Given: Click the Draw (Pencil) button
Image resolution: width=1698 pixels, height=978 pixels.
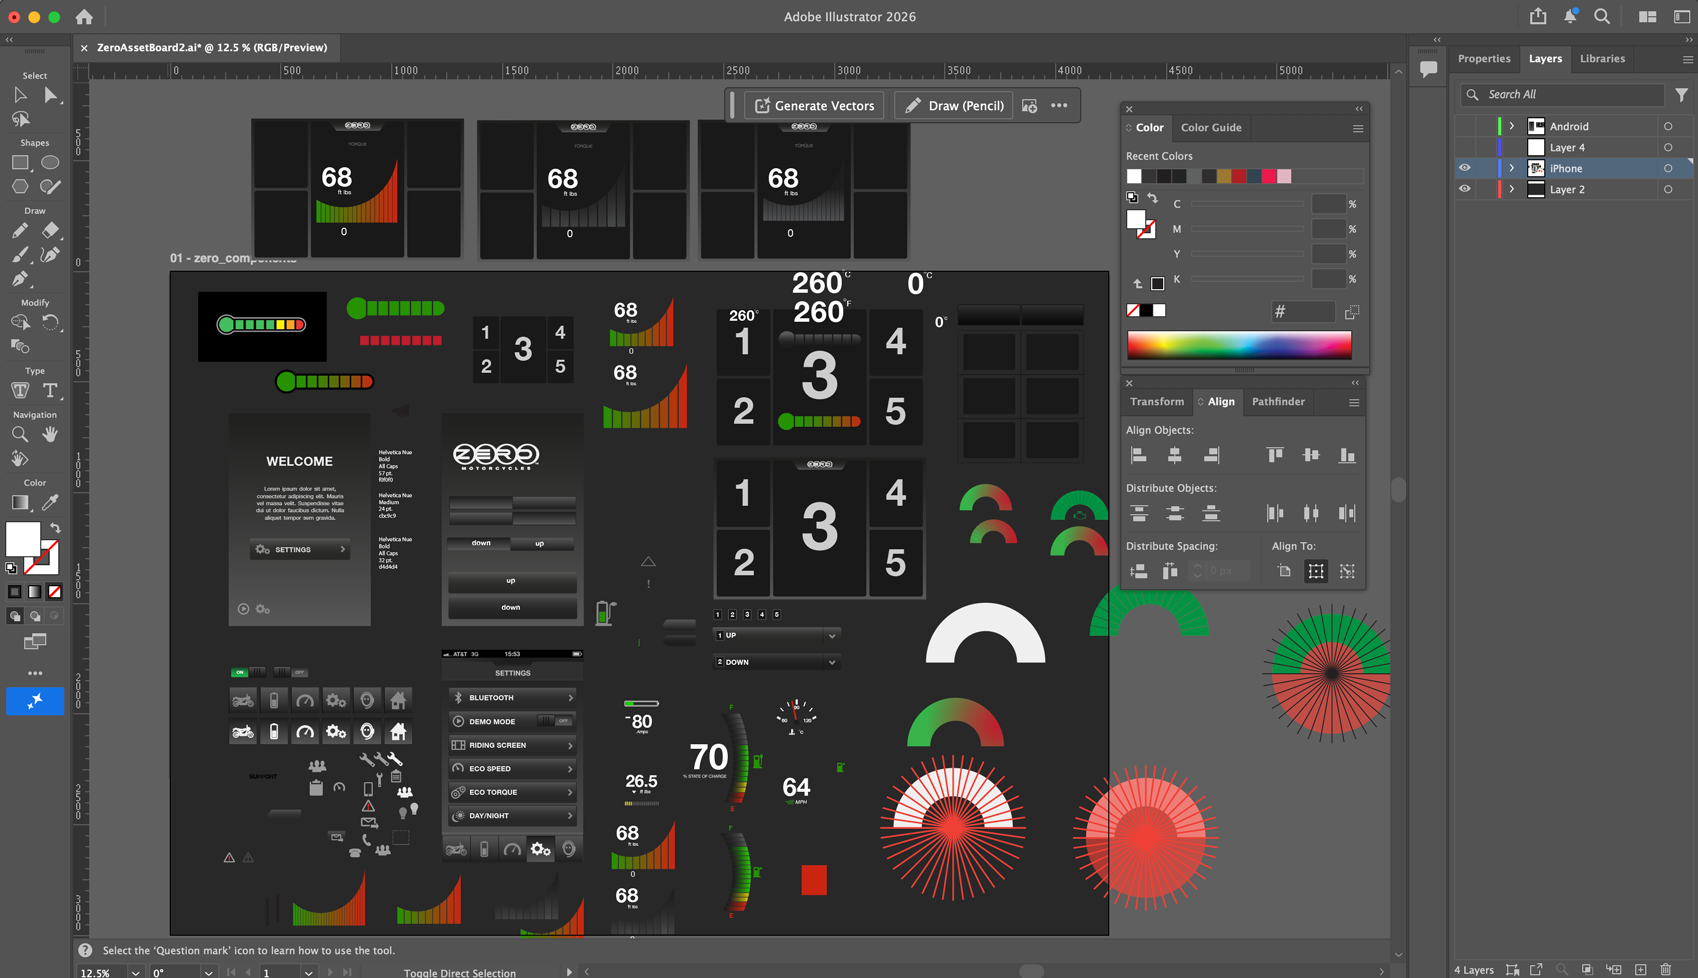Looking at the screenshot, I should click(x=954, y=106).
